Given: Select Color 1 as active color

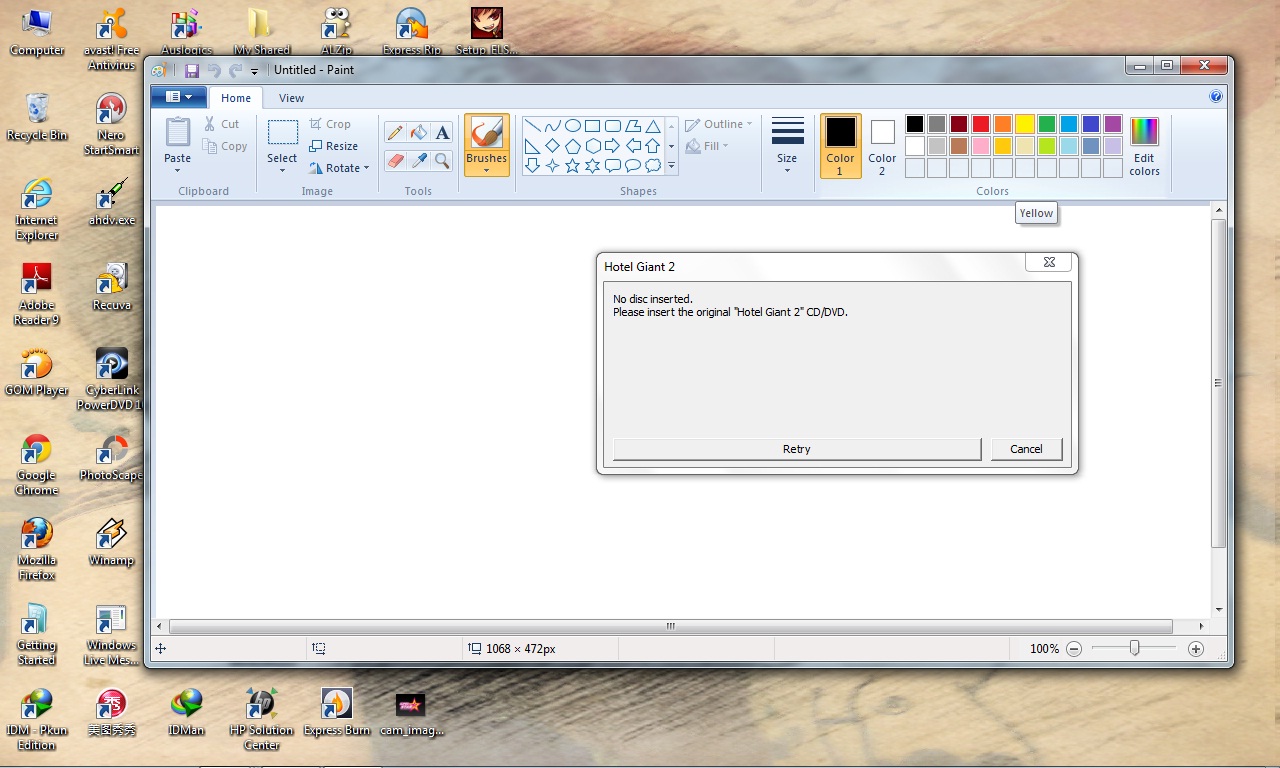Looking at the screenshot, I should [840, 146].
